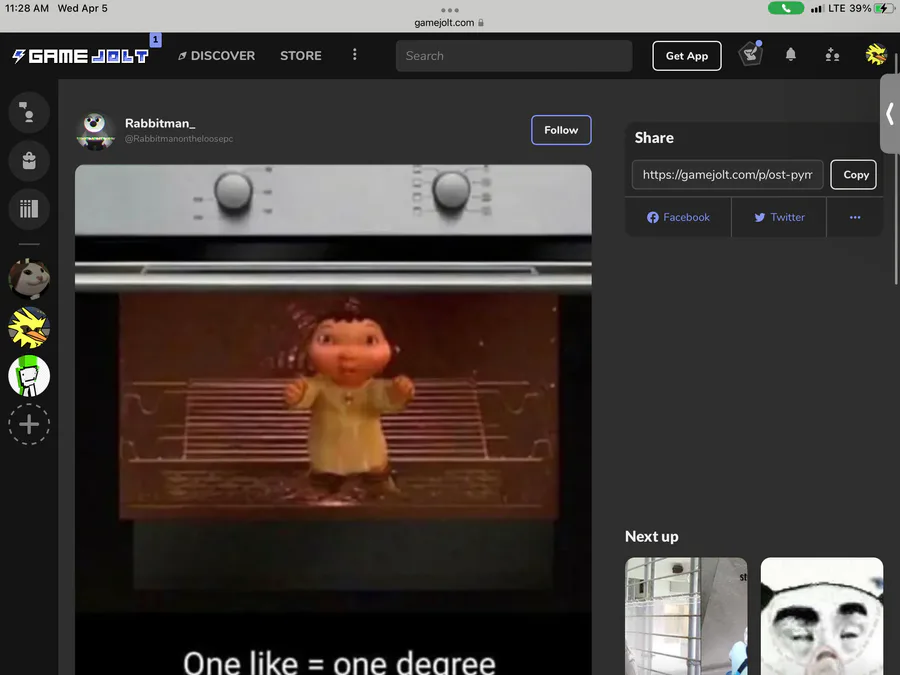
Task: Open the green stick-figure avatar community
Action: point(29,376)
